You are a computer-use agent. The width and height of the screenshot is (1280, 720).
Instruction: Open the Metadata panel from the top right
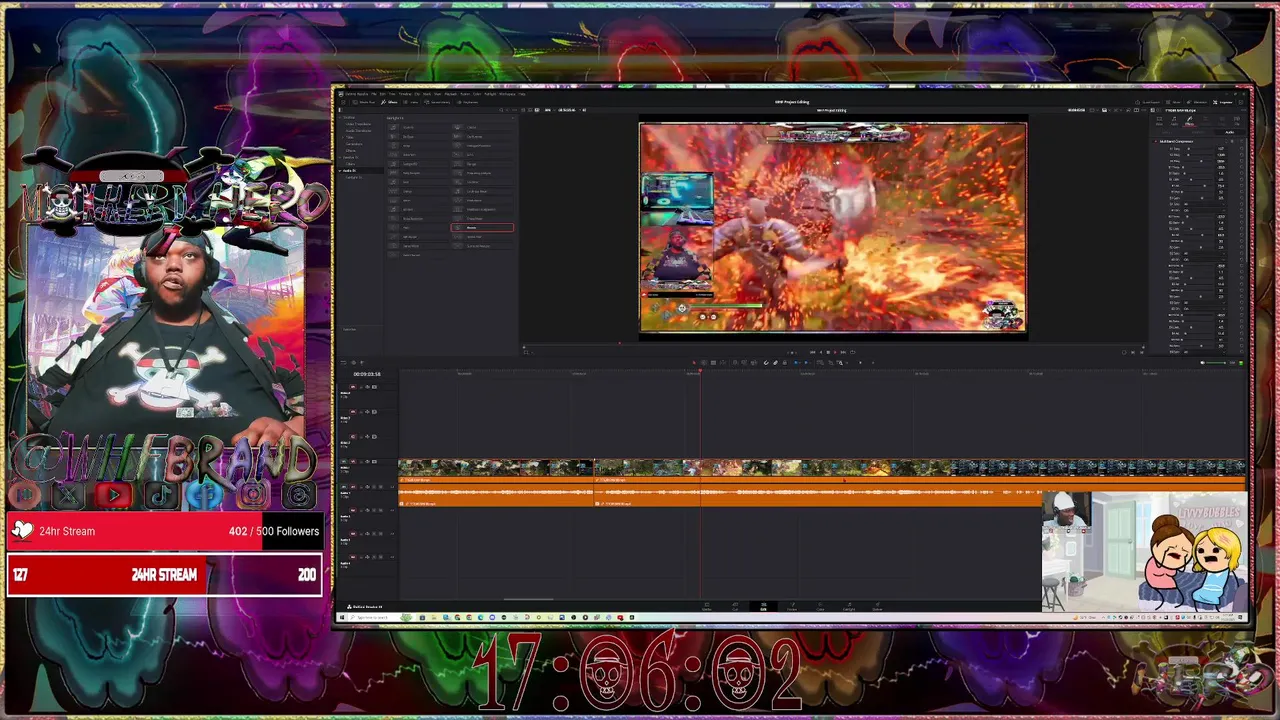1197,102
